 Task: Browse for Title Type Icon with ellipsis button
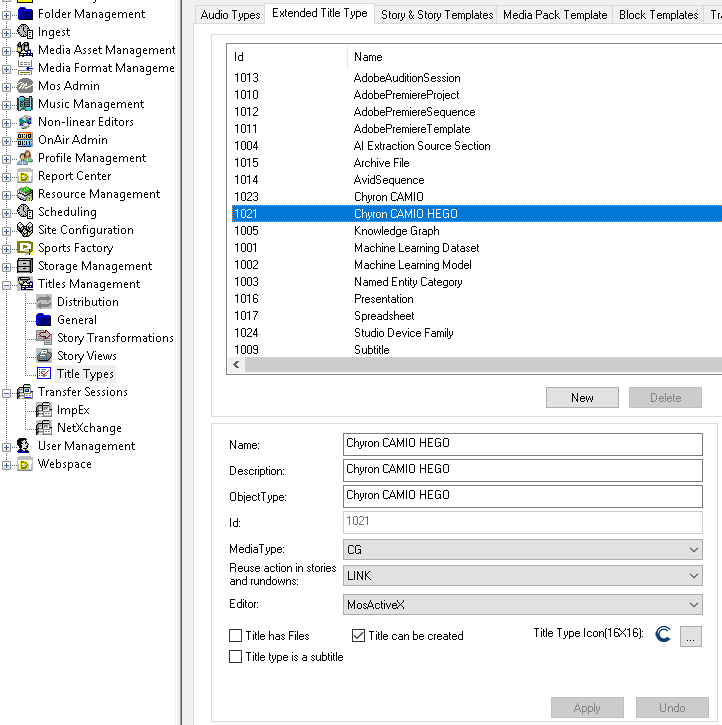tap(691, 635)
